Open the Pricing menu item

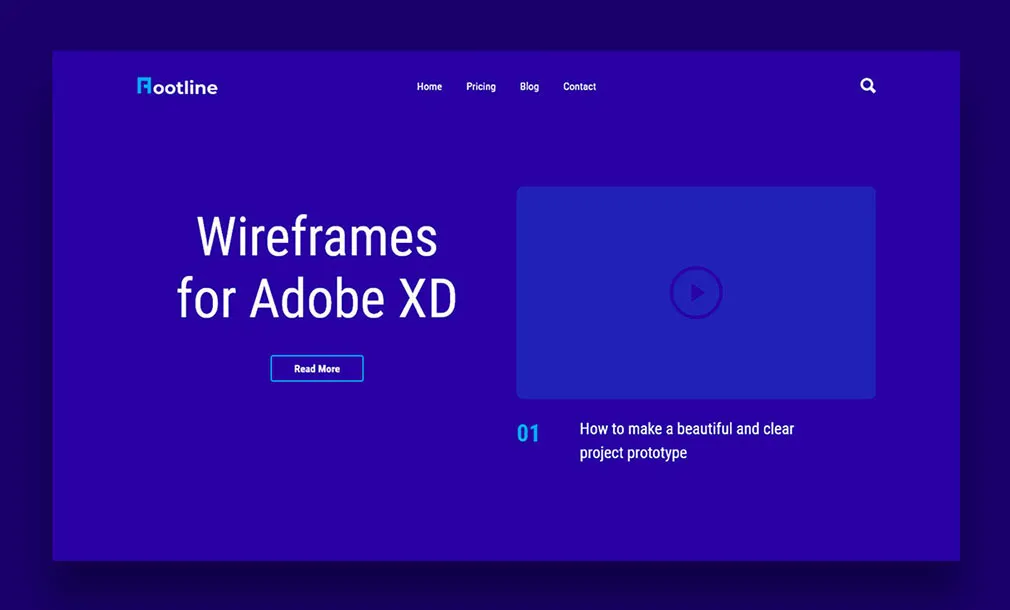pyautogui.click(x=481, y=86)
